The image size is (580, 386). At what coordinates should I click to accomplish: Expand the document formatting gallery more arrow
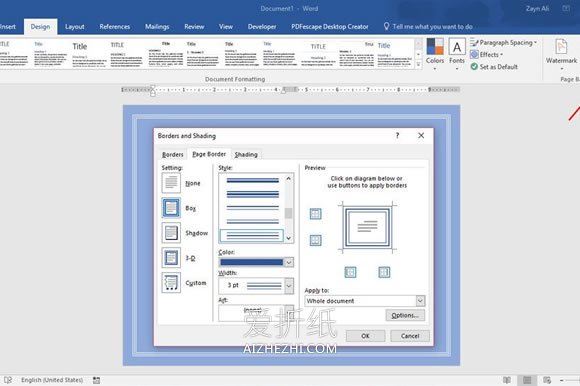[418, 65]
